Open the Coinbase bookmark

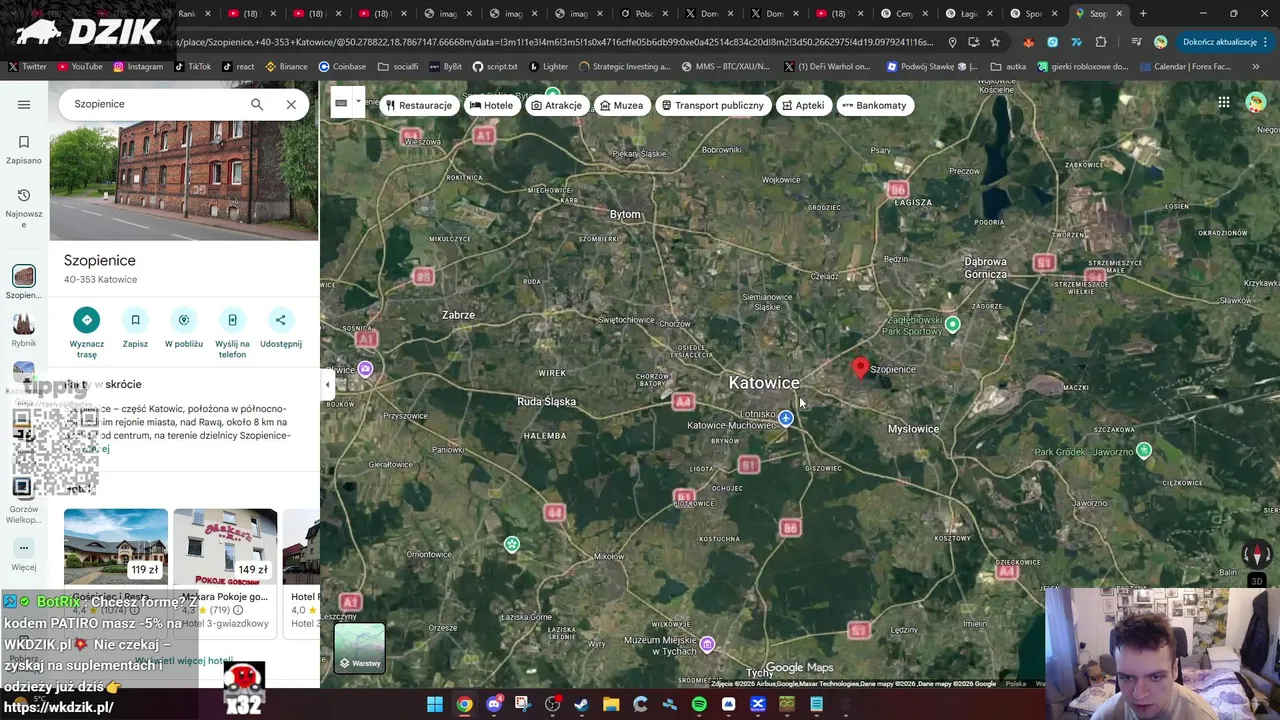[x=342, y=66]
